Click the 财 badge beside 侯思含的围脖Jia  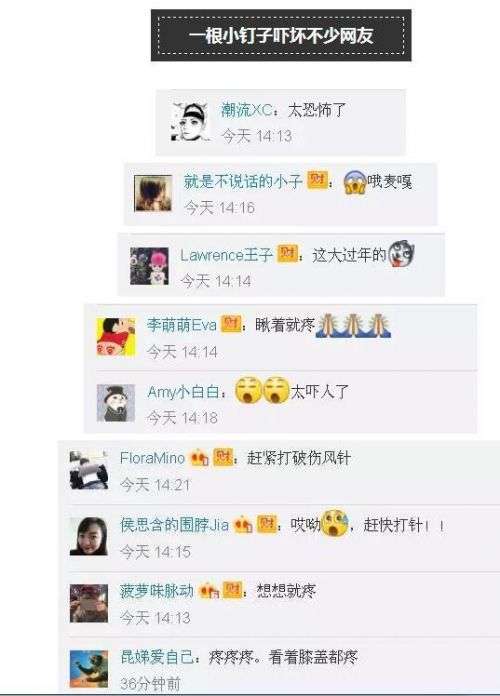pyautogui.click(x=267, y=524)
